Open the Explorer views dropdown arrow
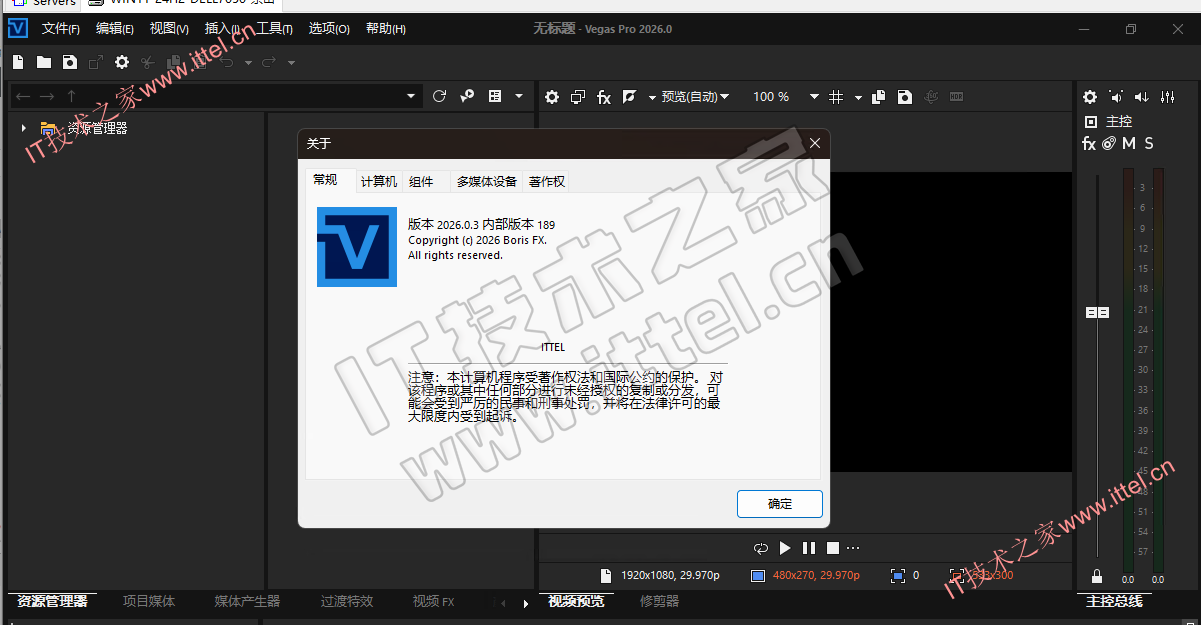The height and width of the screenshot is (625, 1201). [518, 96]
